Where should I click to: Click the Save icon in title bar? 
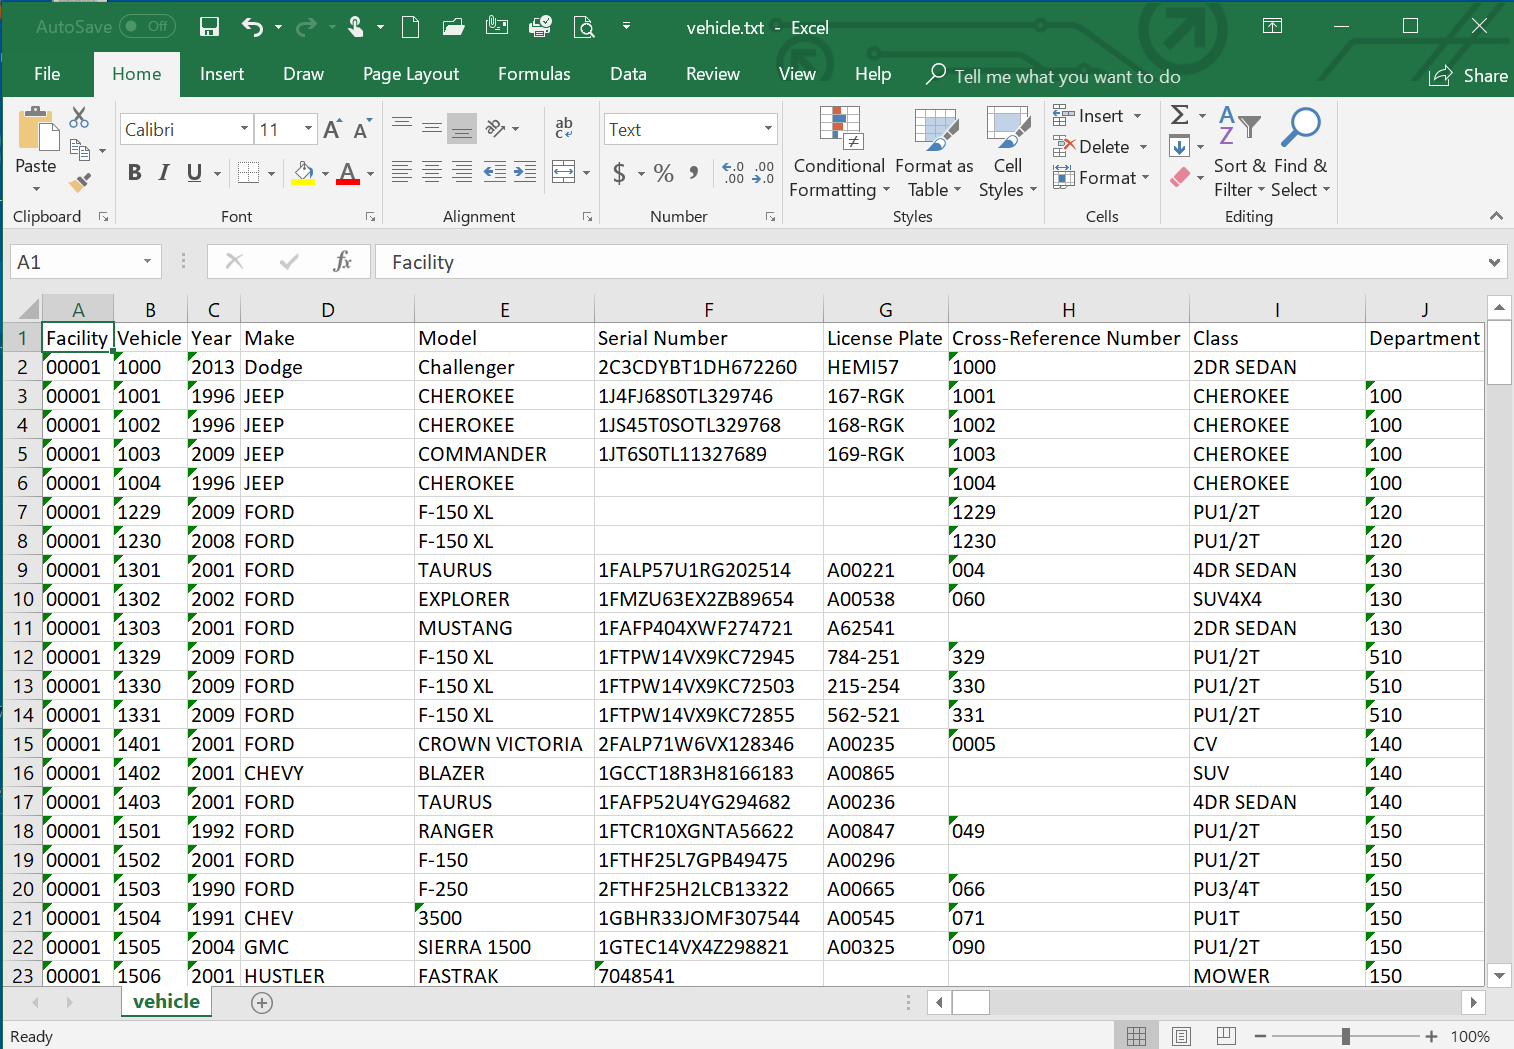tap(209, 27)
